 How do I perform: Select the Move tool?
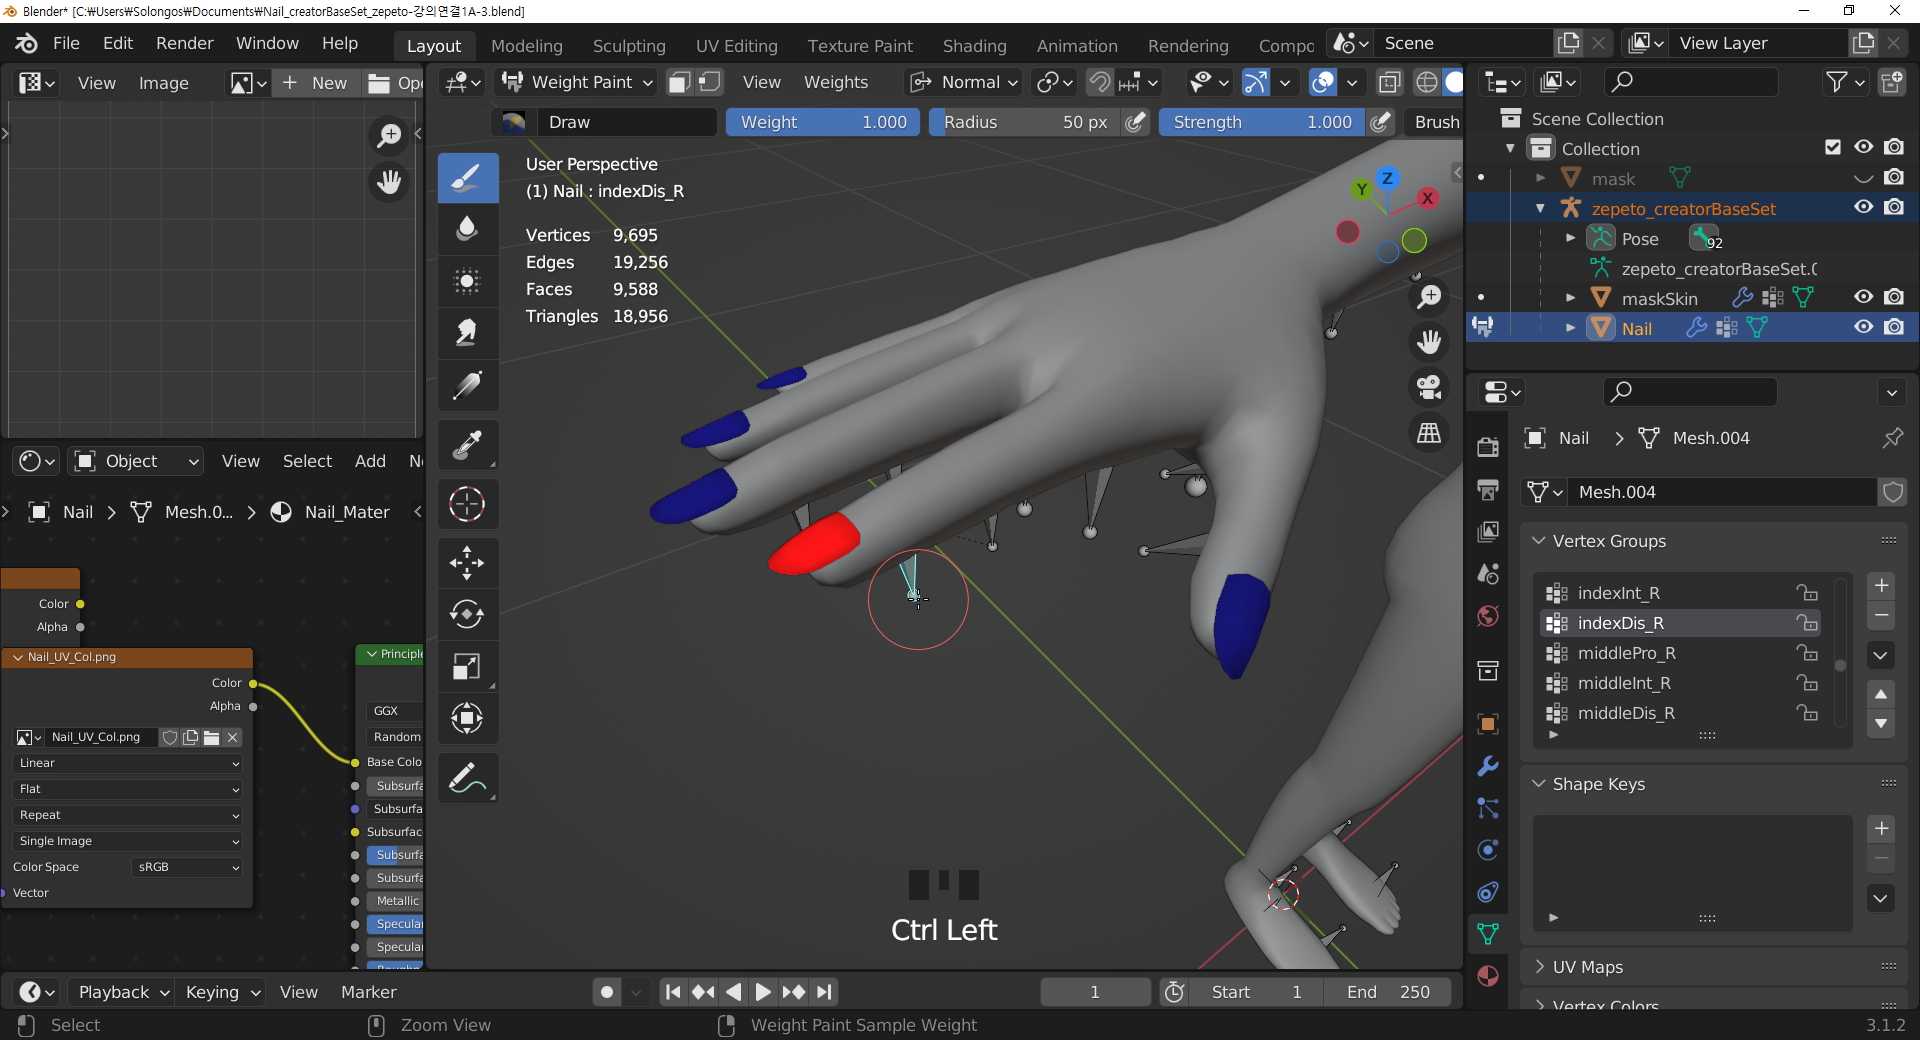click(467, 563)
